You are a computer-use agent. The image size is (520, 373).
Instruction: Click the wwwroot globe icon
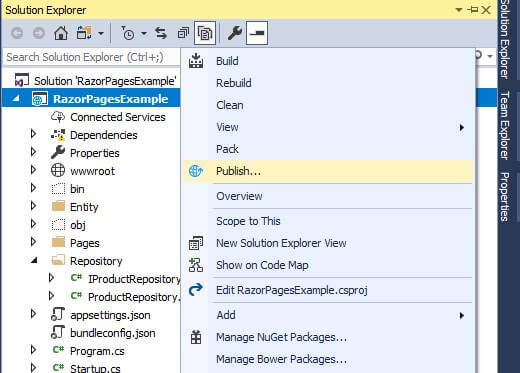tap(58, 170)
